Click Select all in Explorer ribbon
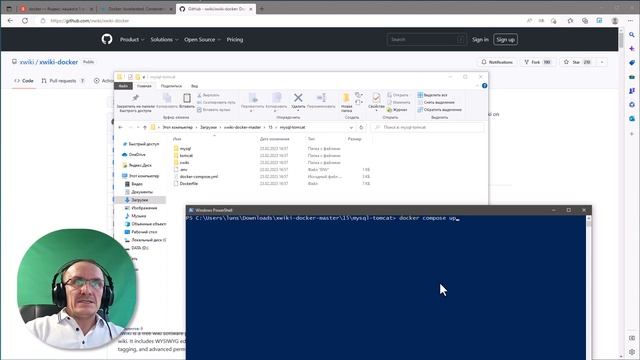This screenshot has height=360, width=640. click(433, 95)
